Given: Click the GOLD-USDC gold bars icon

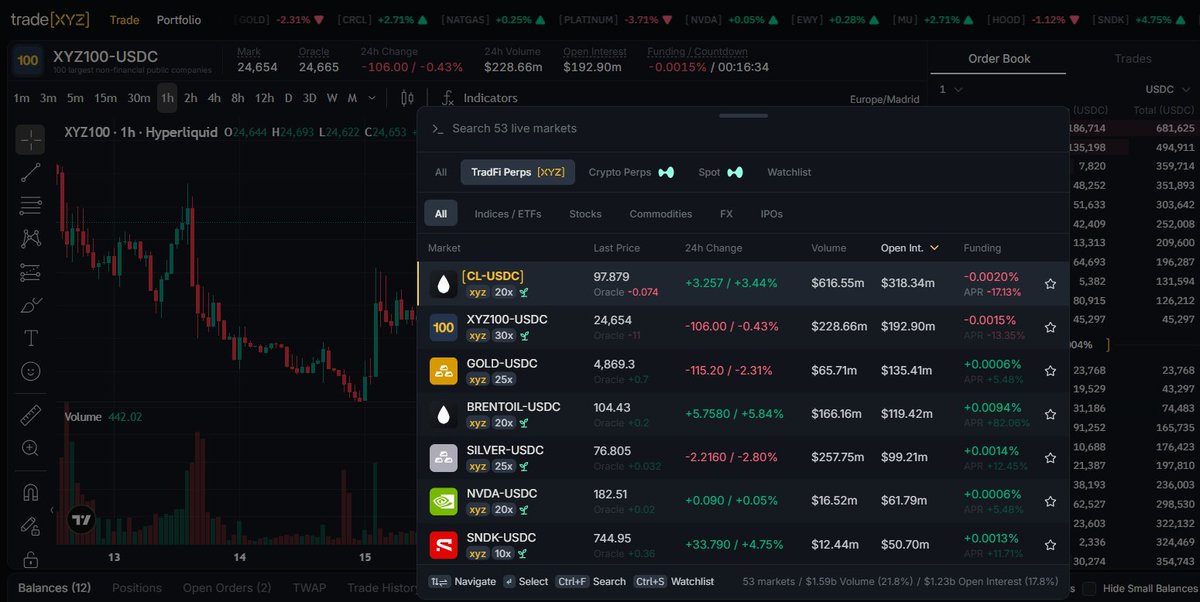Looking at the screenshot, I should (x=444, y=371).
